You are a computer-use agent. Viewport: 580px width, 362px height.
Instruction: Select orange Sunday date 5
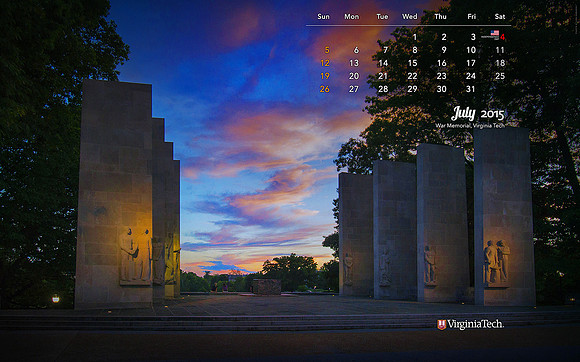point(327,50)
